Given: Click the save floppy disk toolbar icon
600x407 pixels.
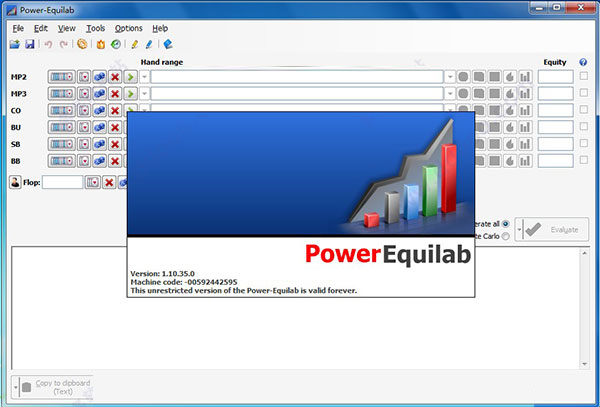Looking at the screenshot, I should tap(30, 44).
